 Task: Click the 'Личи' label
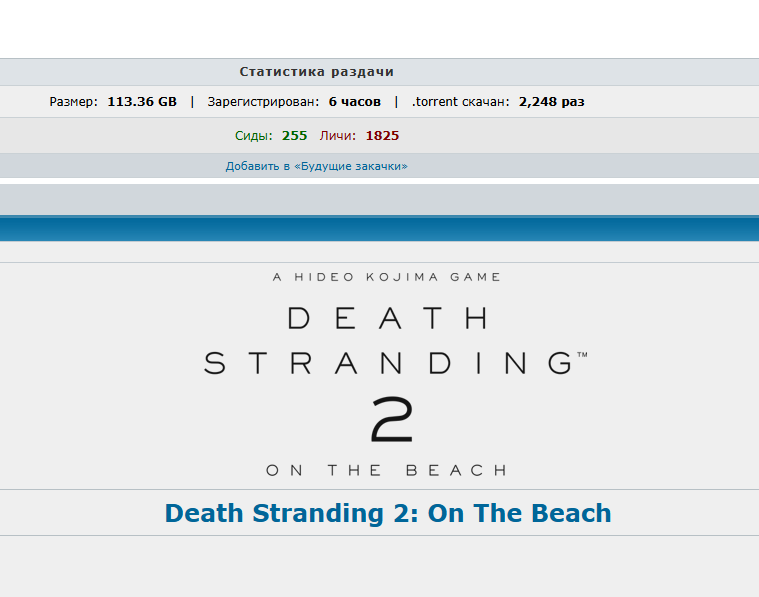point(338,136)
